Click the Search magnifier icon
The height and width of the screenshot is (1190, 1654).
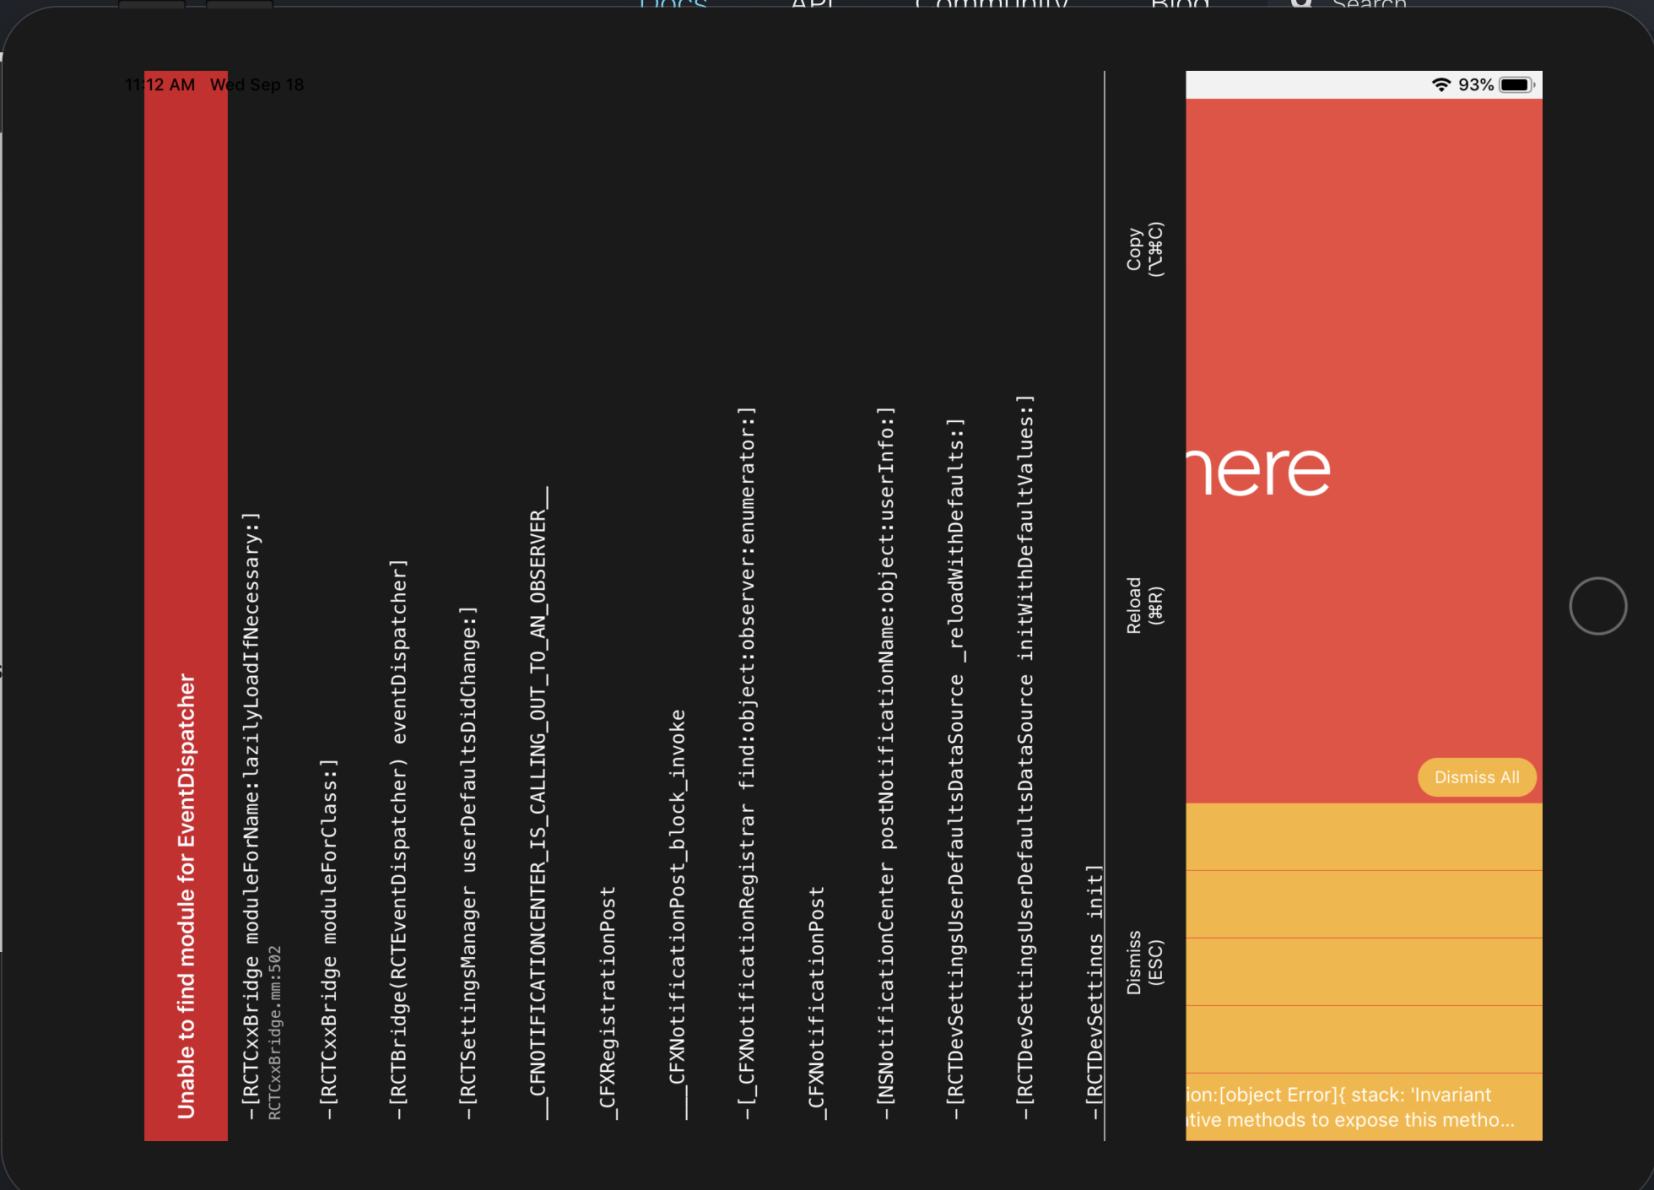(x=1301, y=6)
